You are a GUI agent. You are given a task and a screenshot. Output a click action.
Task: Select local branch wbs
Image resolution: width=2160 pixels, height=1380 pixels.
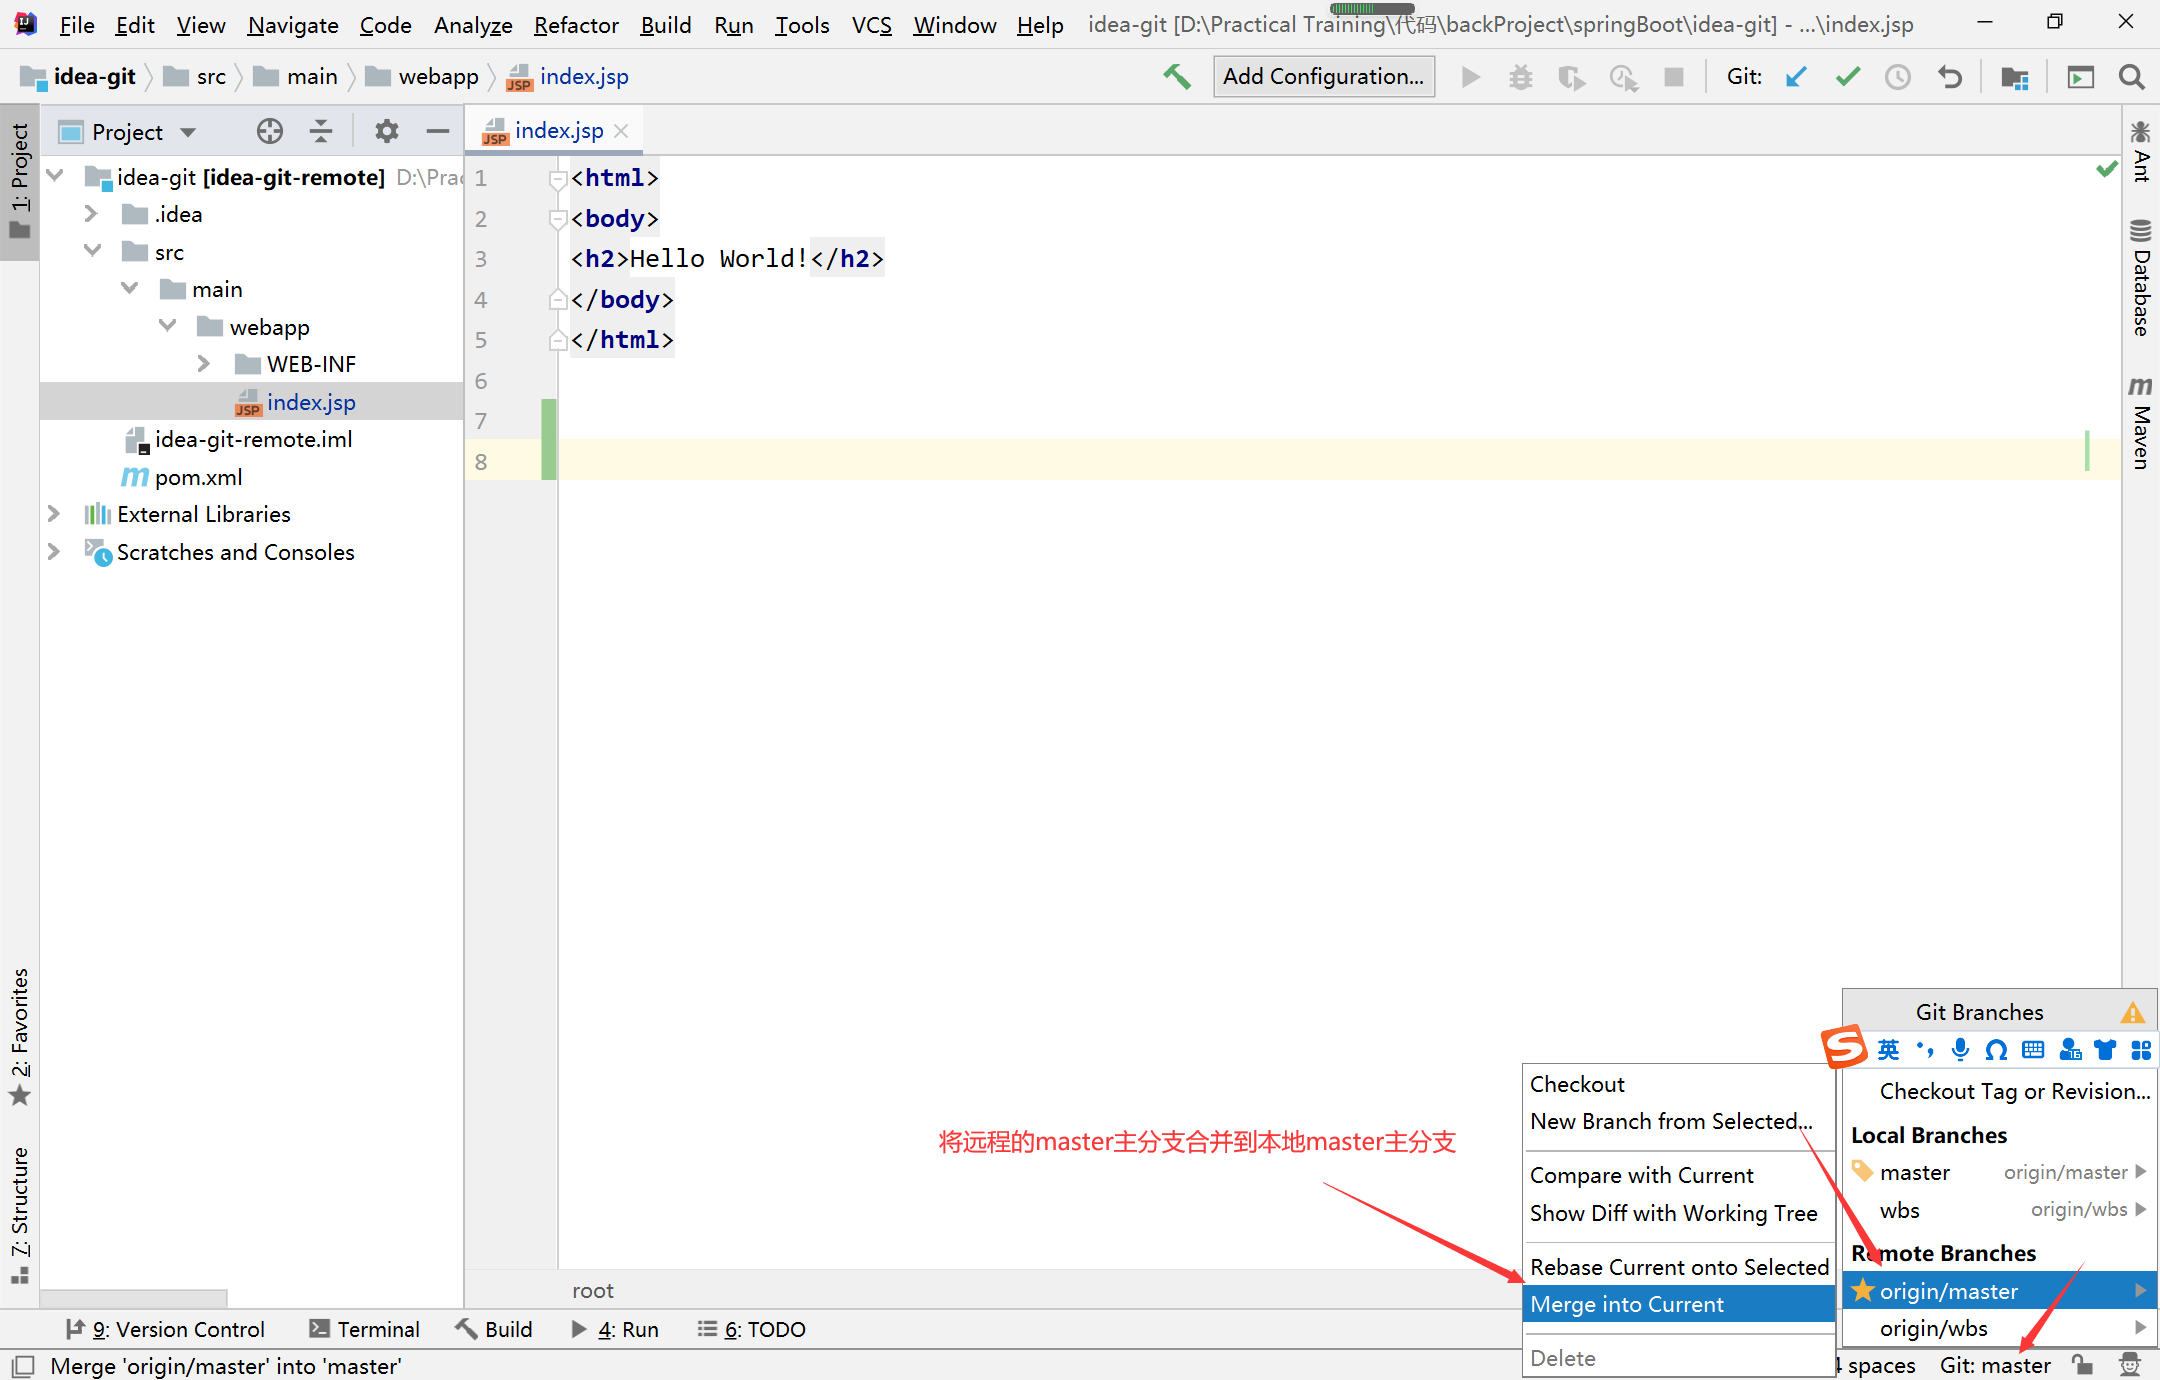click(2000, 1210)
